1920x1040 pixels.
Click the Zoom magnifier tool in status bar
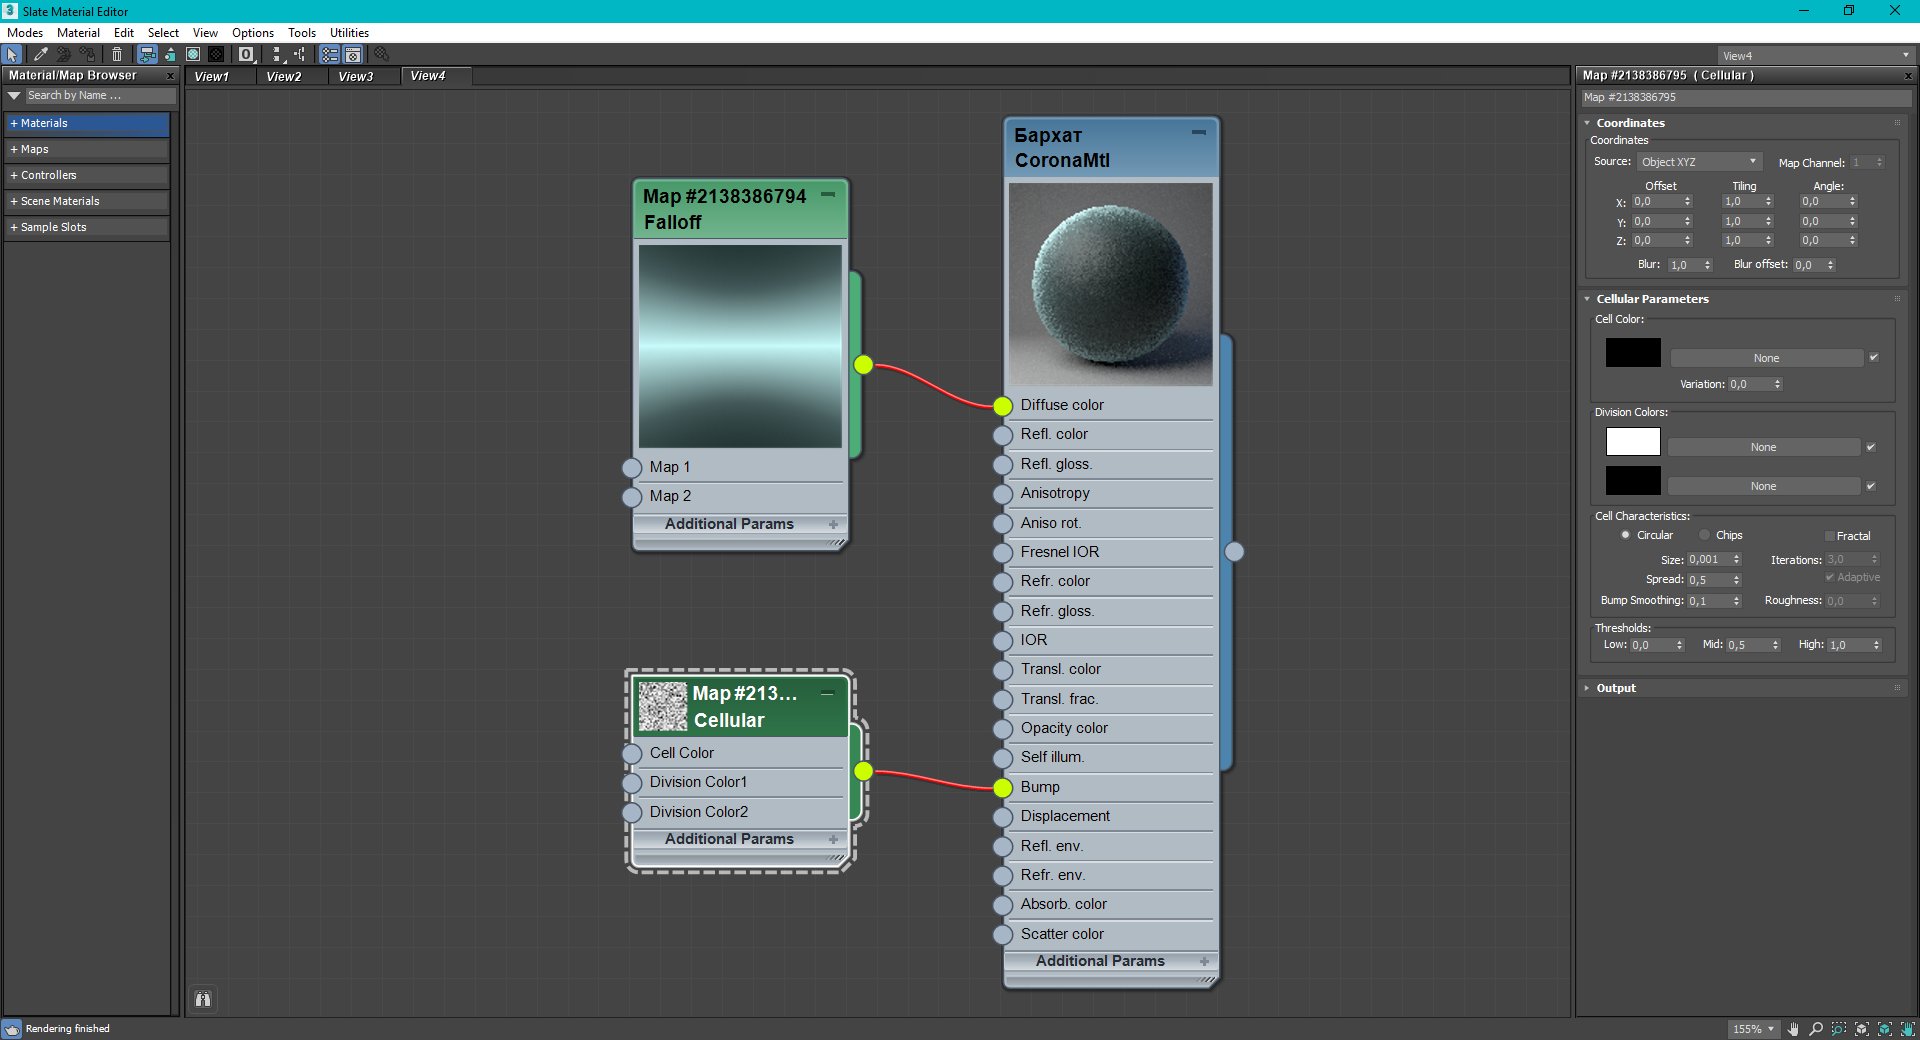click(1816, 1029)
